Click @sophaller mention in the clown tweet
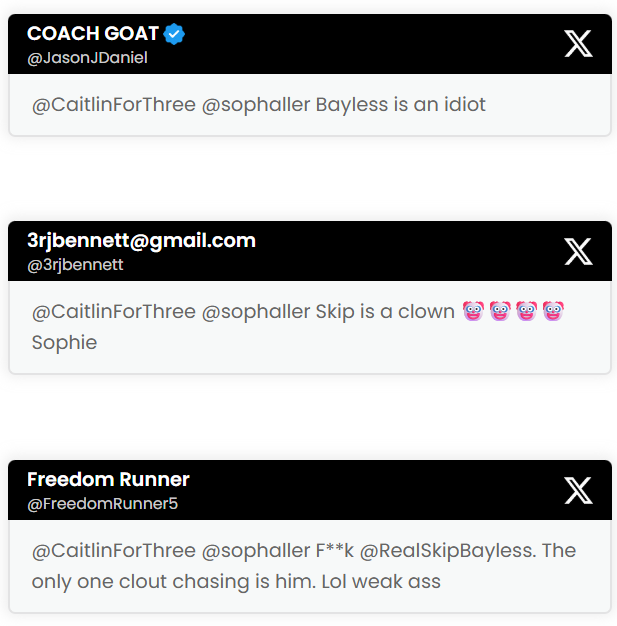The image size is (617, 626). click(x=256, y=311)
